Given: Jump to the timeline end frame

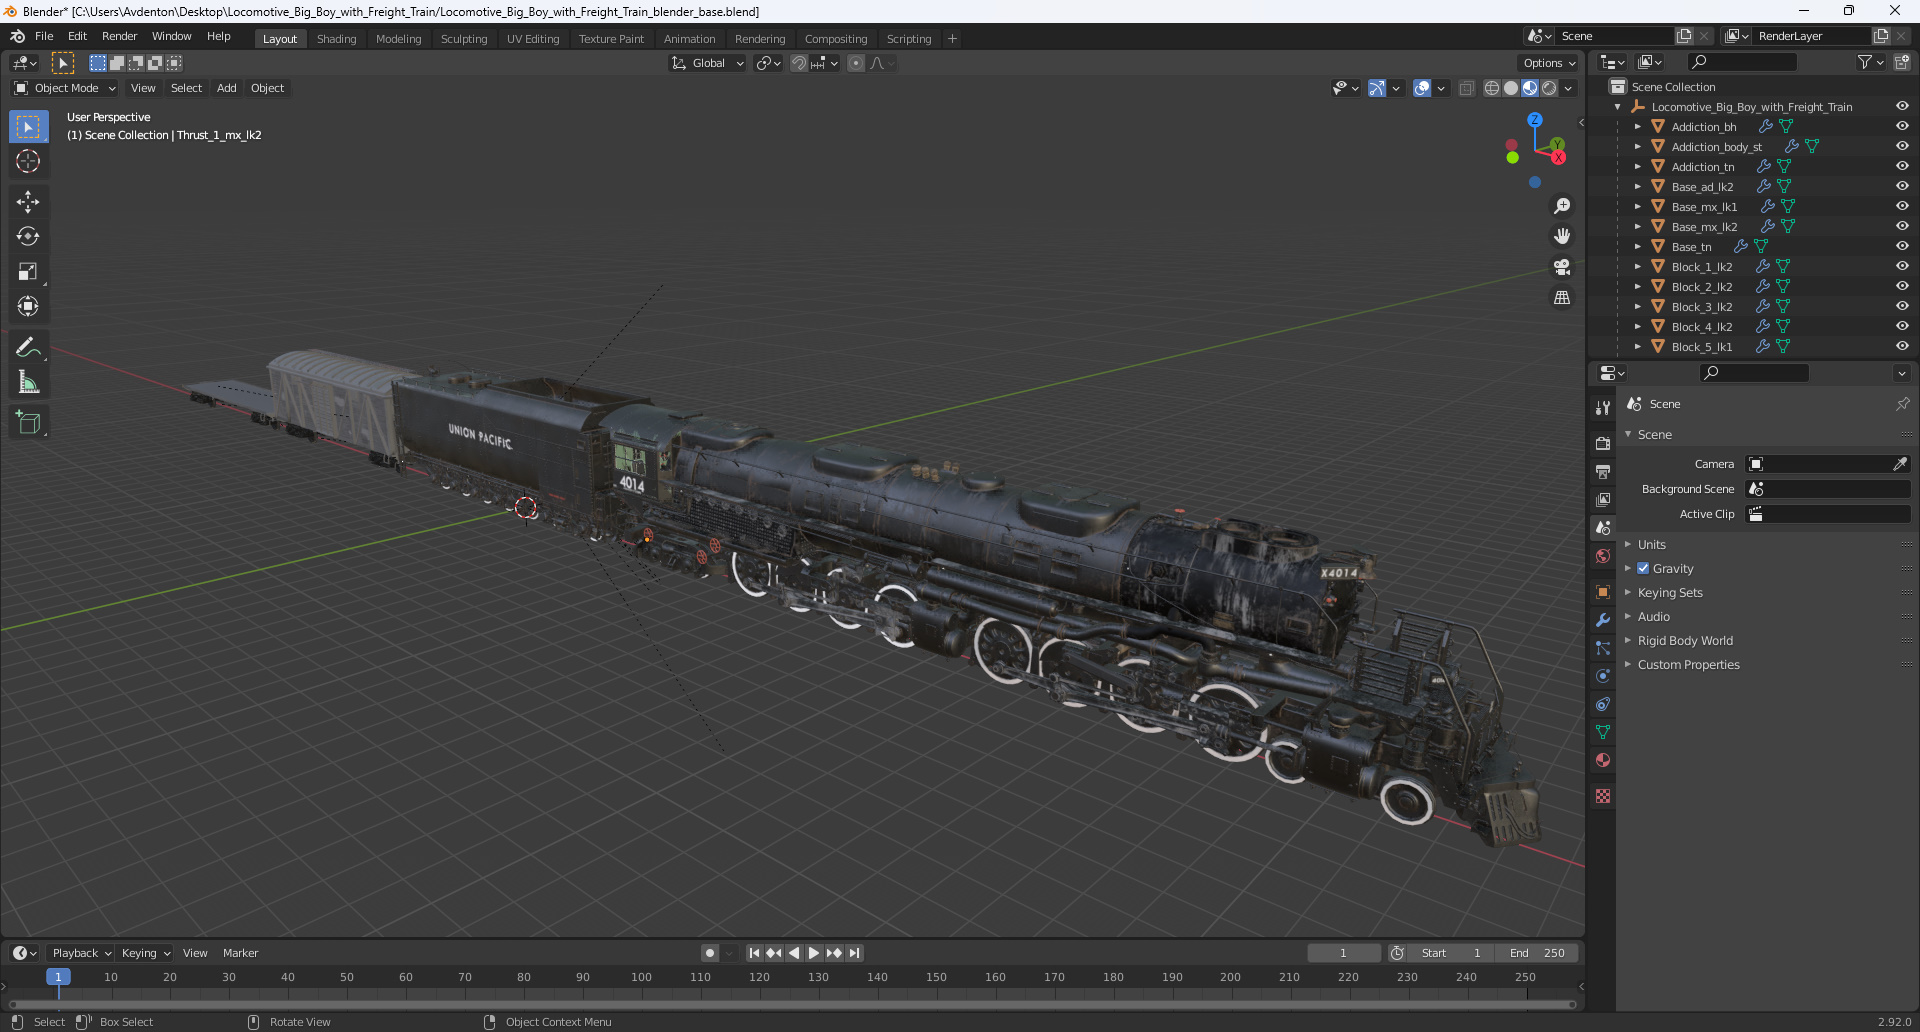Looking at the screenshot, I should pyautogui.click(x=854, y=953).
